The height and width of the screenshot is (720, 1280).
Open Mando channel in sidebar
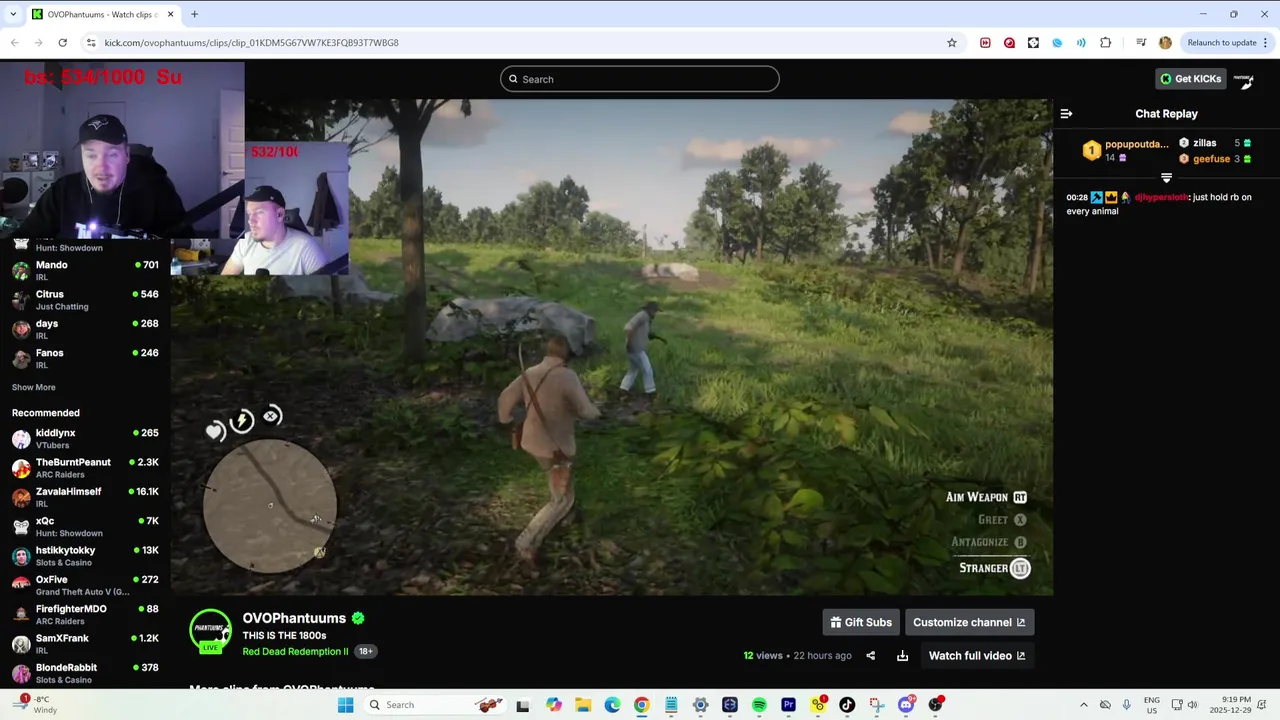tap(85, 270)
